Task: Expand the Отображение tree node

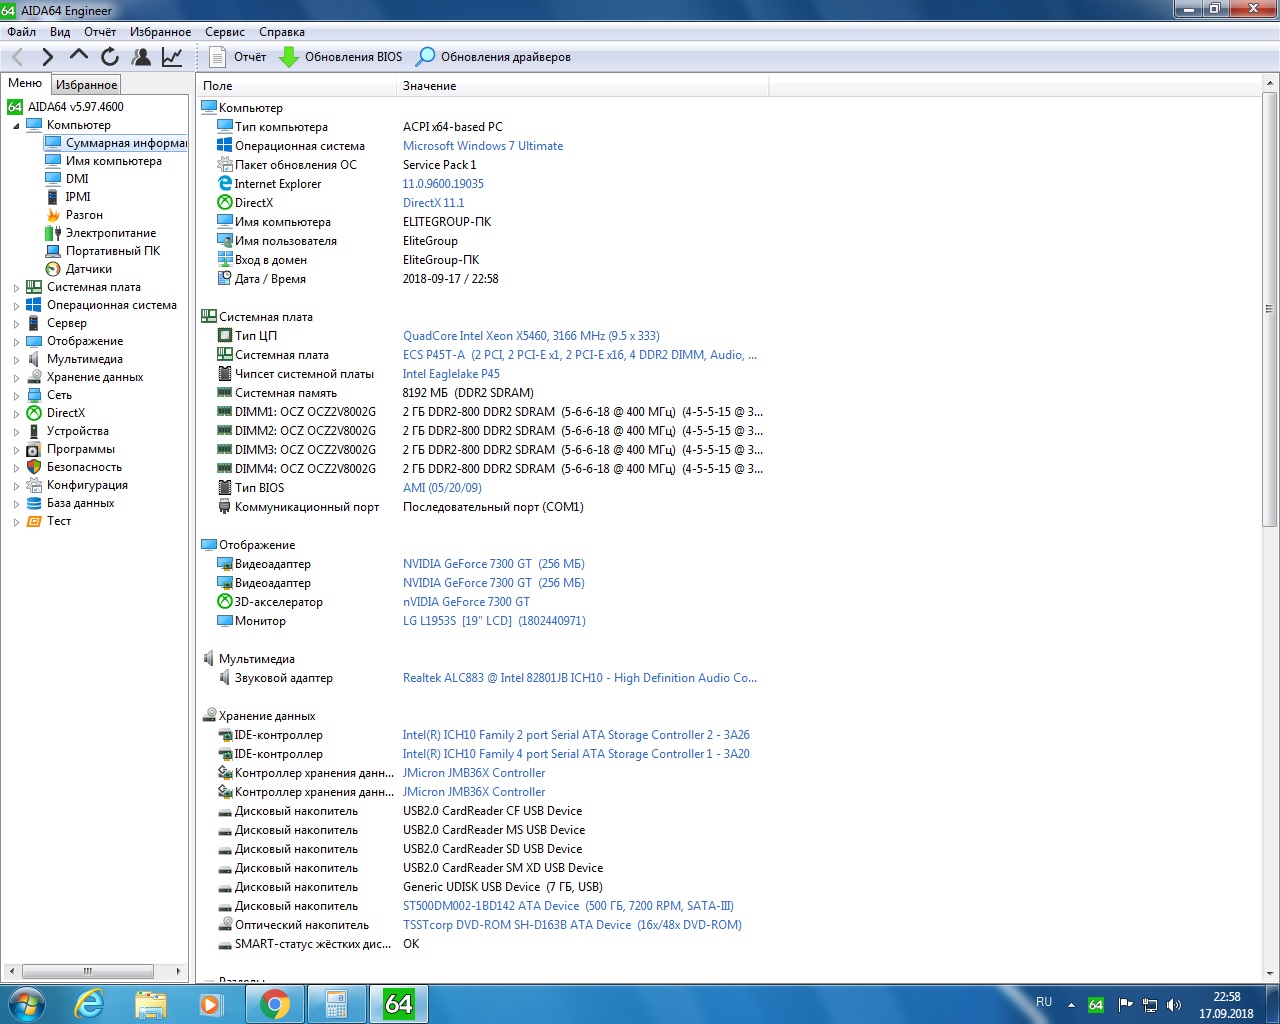Action: pos(16,342)
